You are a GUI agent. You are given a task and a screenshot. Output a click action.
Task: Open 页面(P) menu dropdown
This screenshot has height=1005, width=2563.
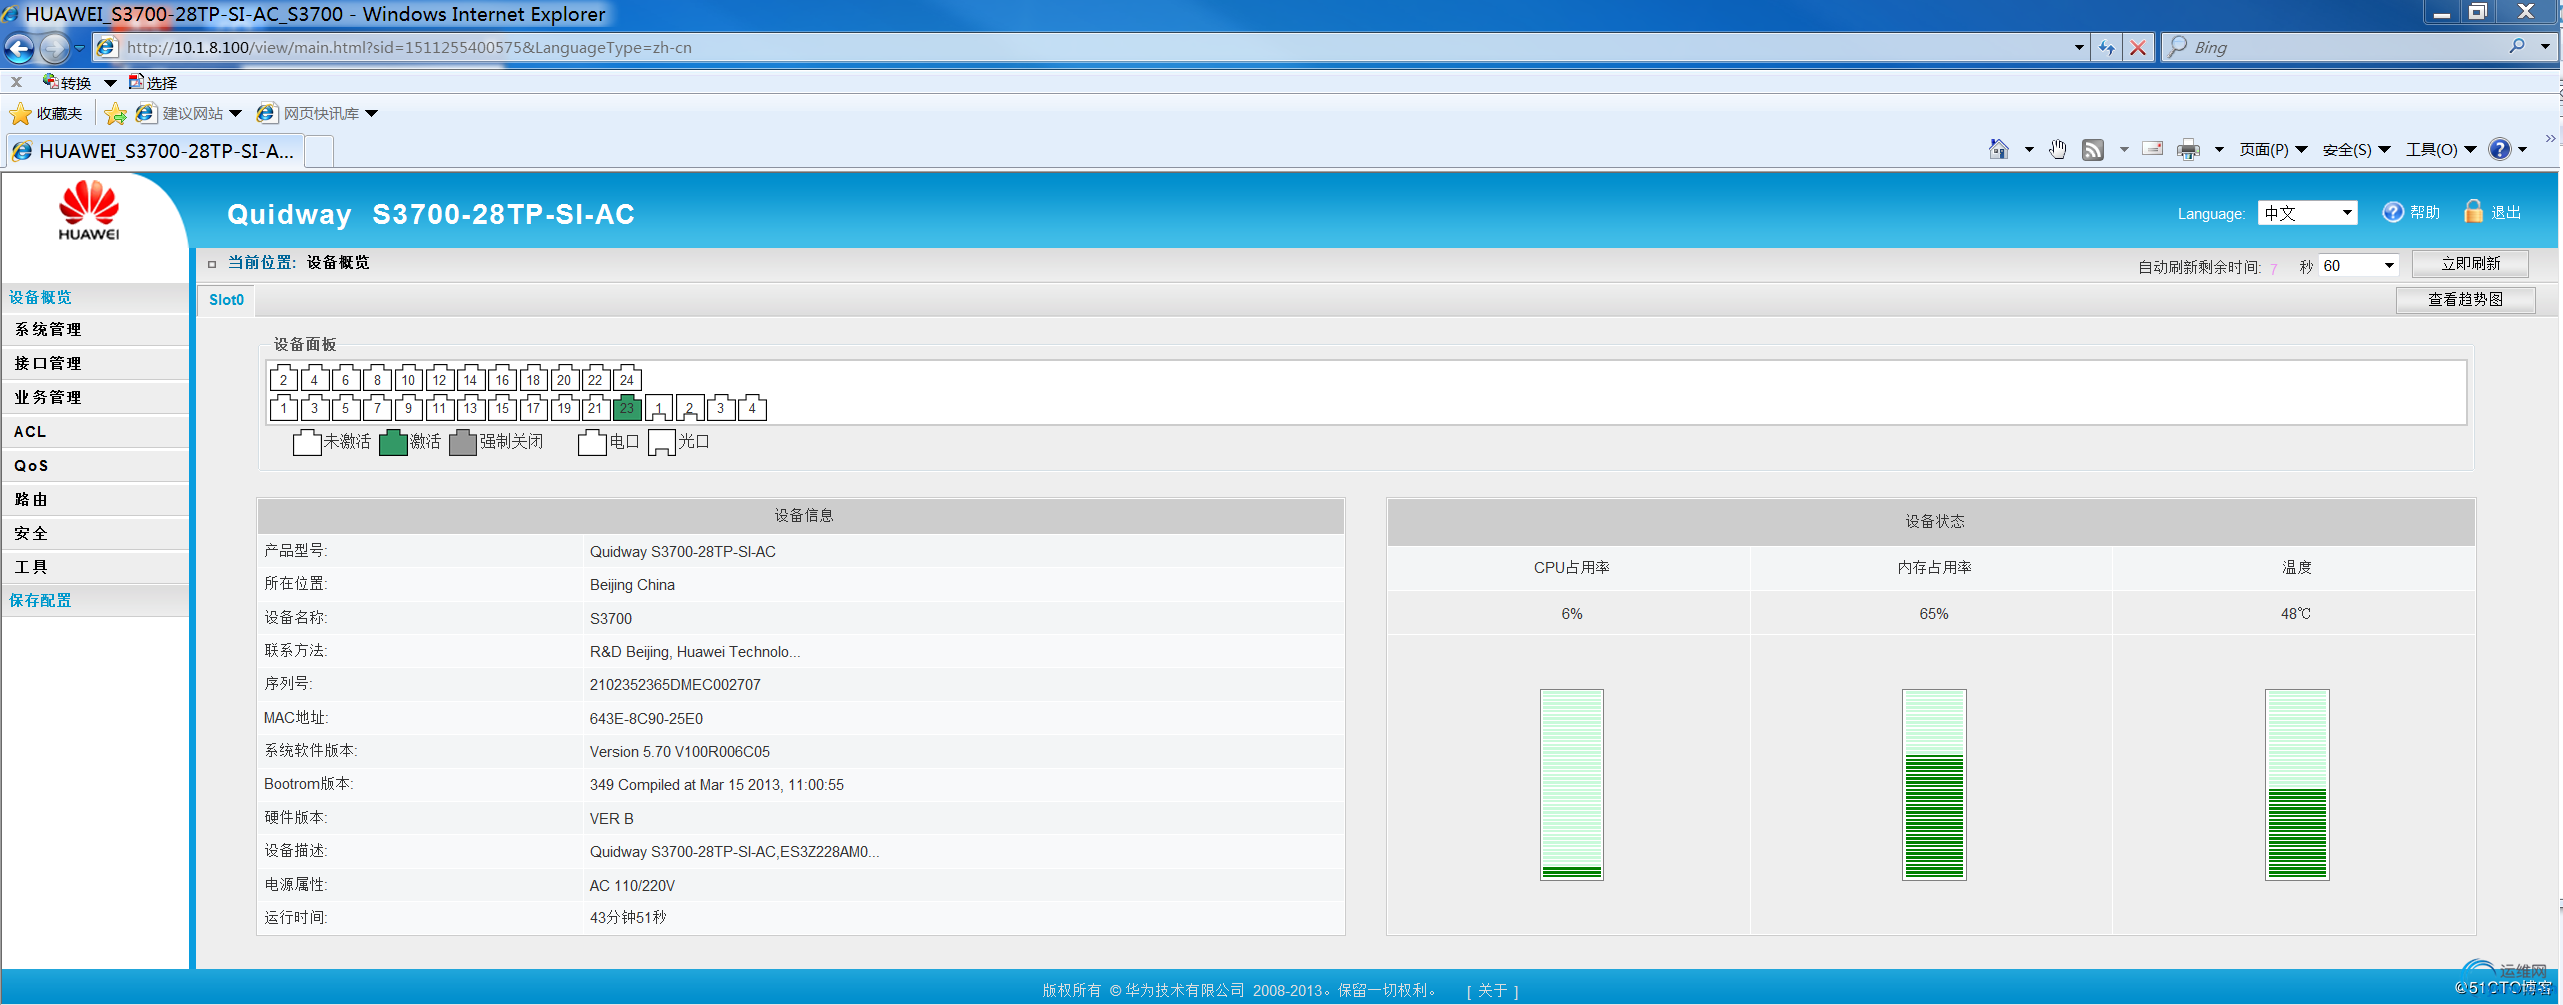pos(2272,149)
